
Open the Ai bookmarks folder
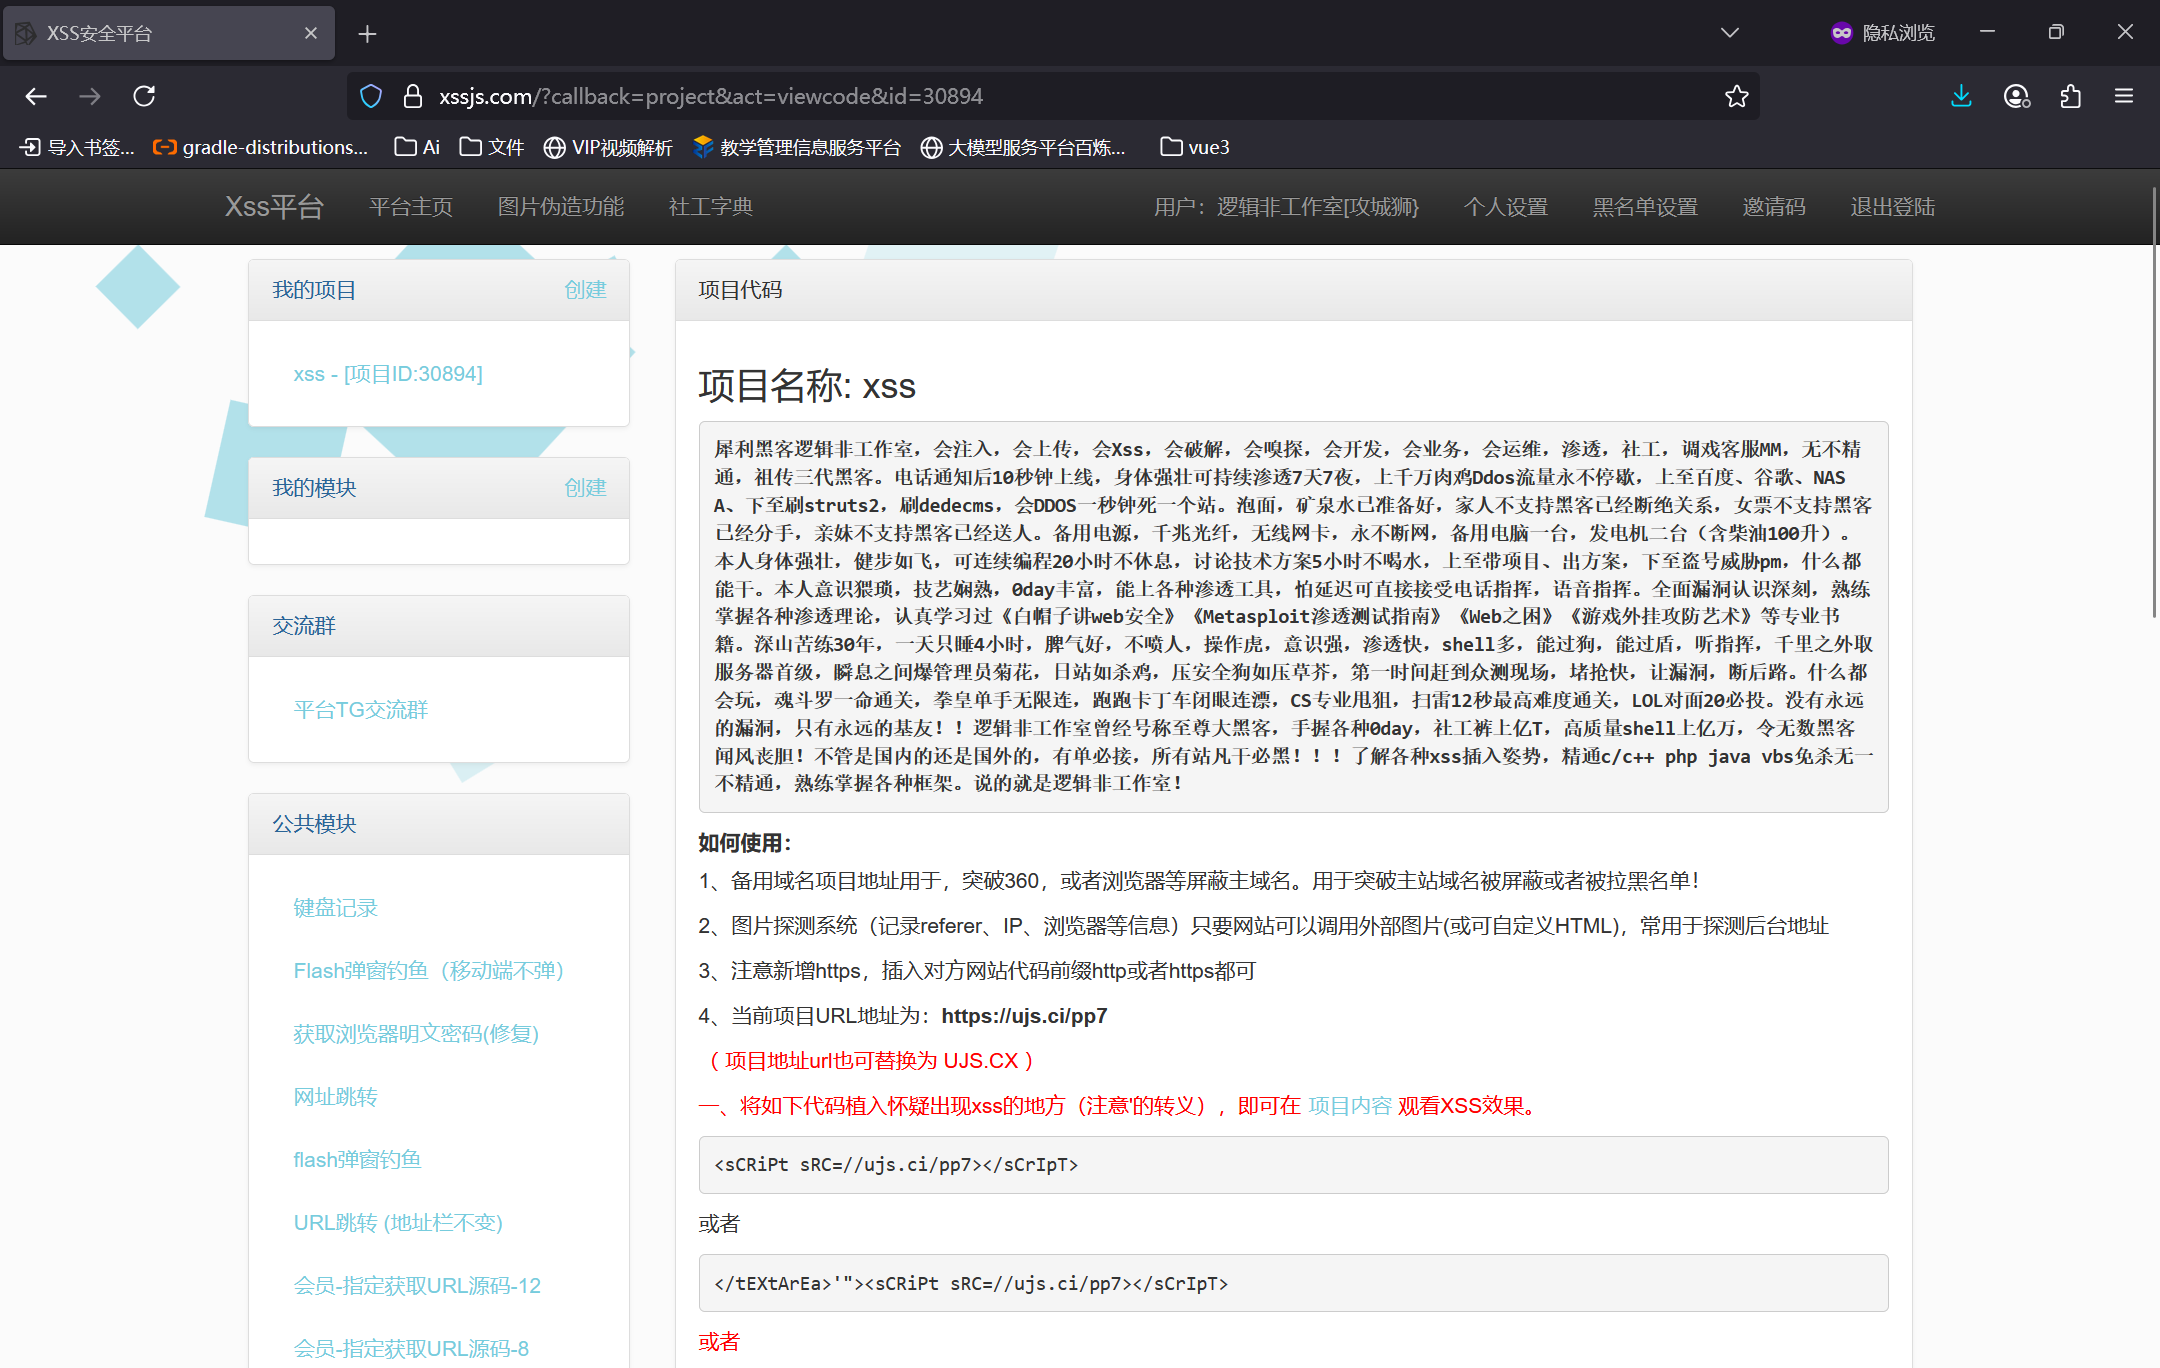point(417,147)
